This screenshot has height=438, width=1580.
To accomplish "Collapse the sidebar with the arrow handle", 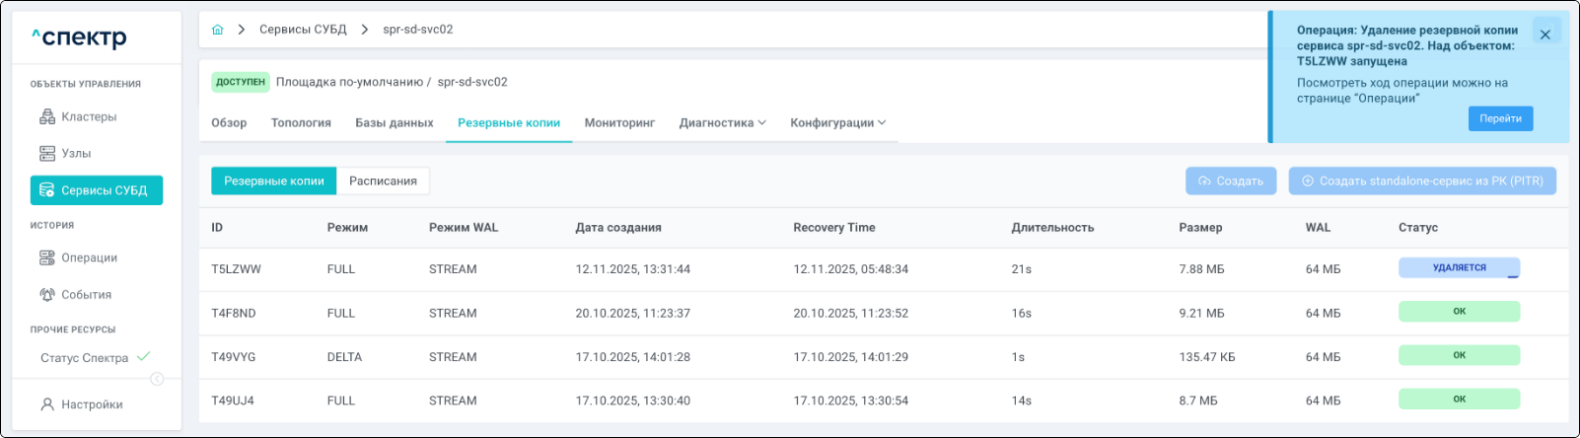I will [157, 379].
